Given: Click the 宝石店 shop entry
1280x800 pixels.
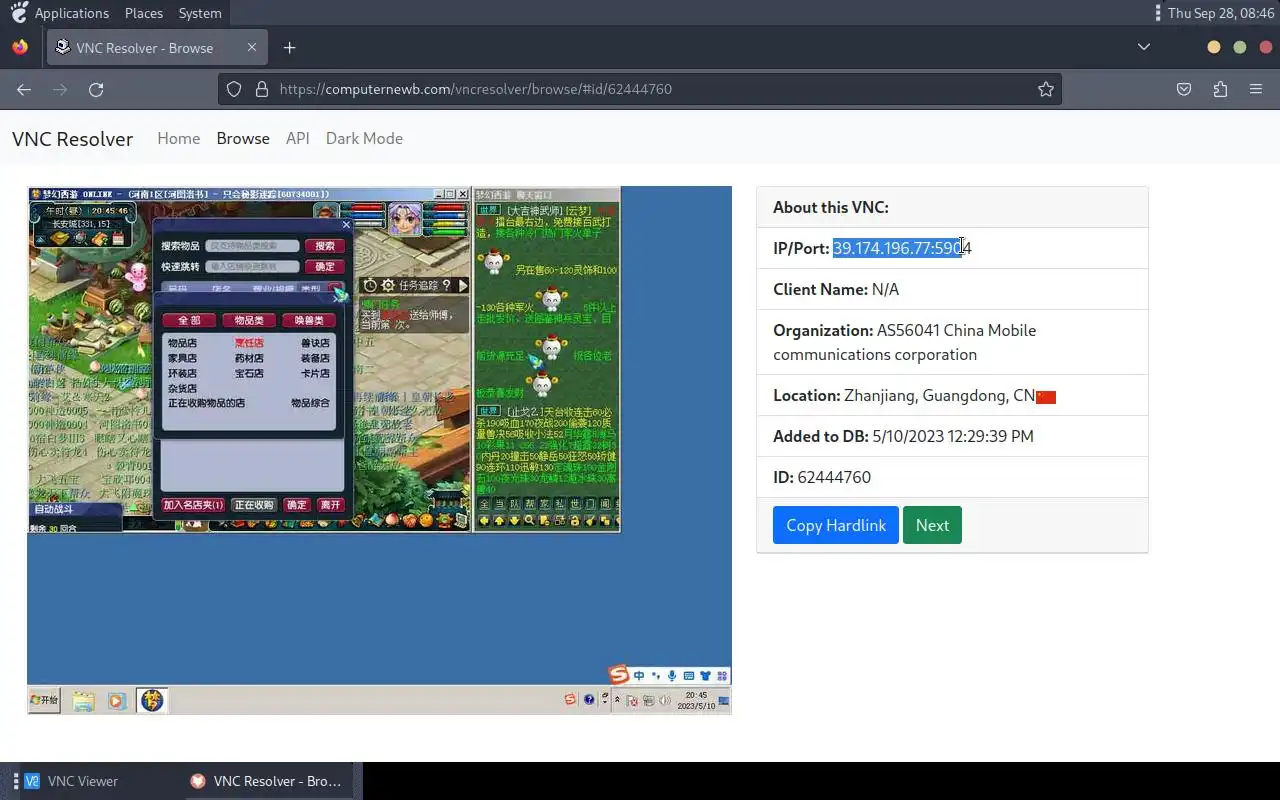Looking at the screenshot, I should coord(249,373).
